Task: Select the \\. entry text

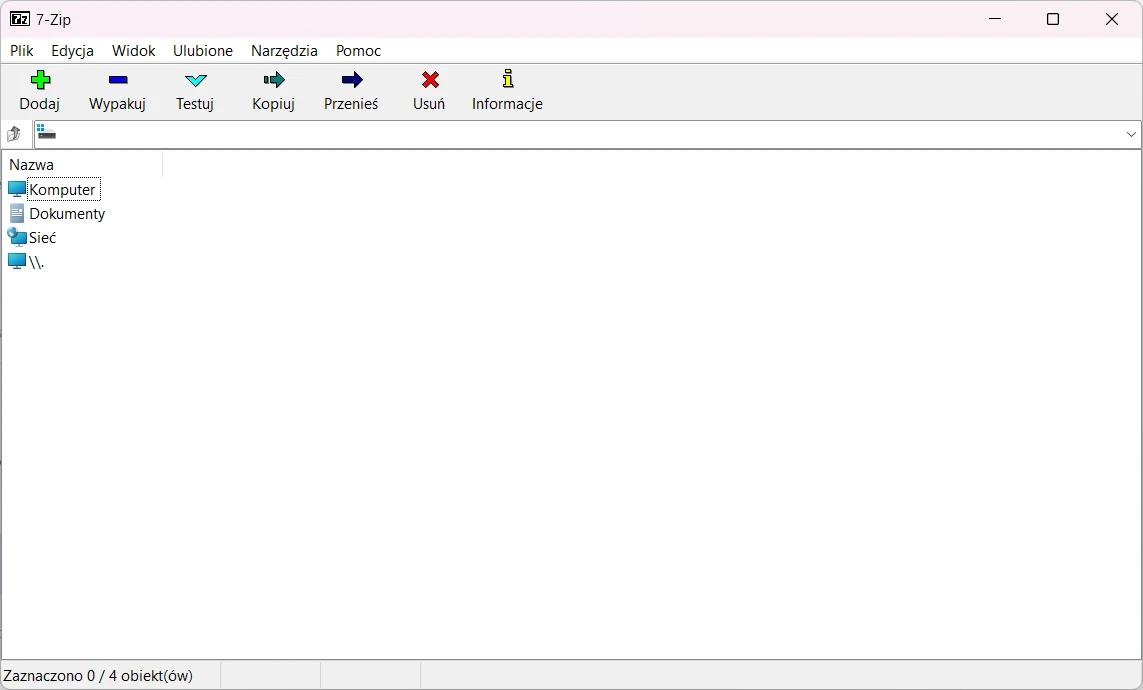Action: [x=36, y=262]
